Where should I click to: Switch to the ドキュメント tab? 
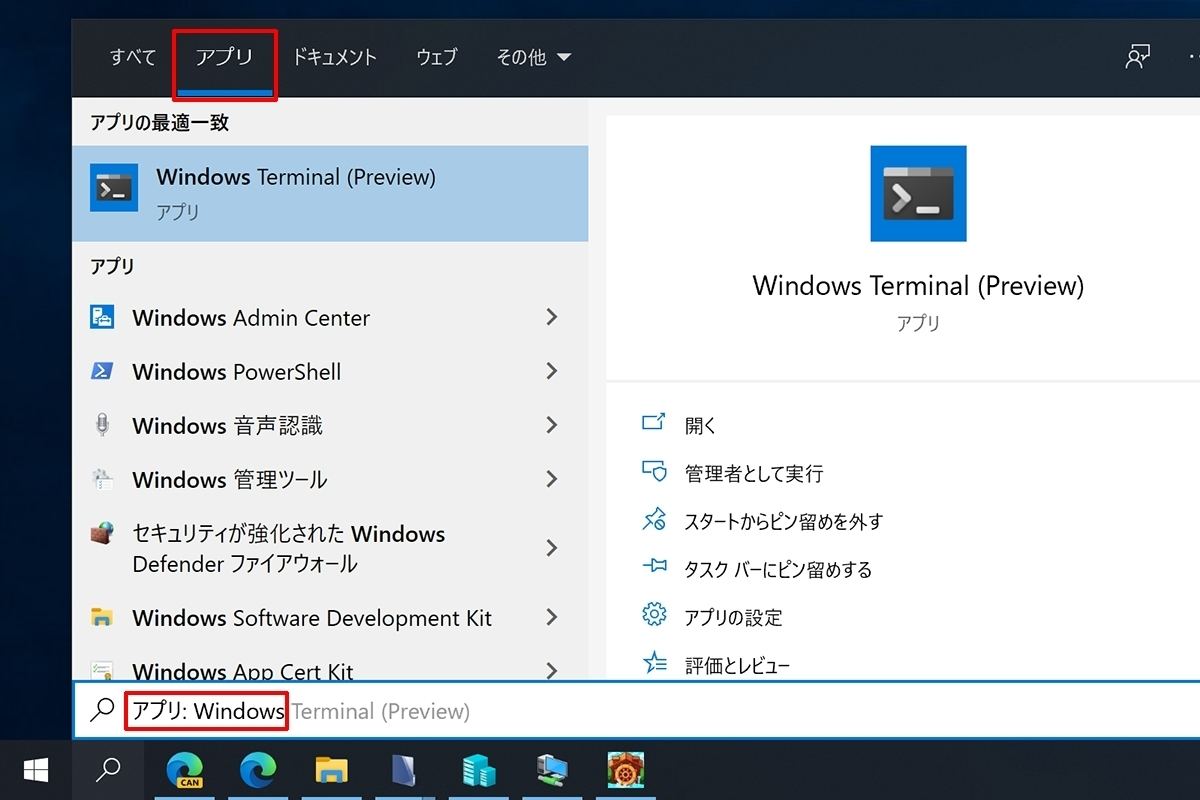pyautogui.click(x=334, y=57)
